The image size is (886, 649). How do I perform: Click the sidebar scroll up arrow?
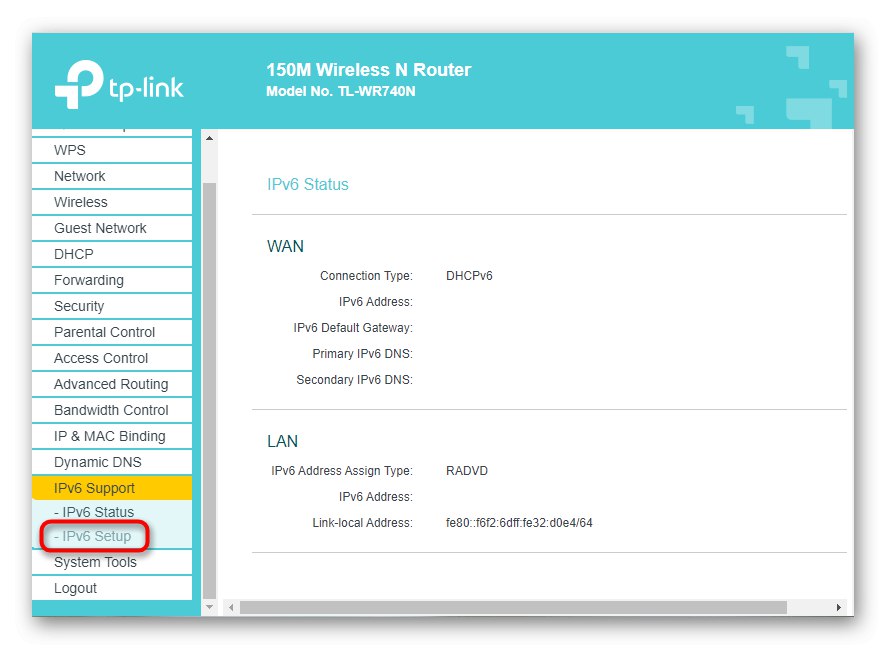coord(209,138)
